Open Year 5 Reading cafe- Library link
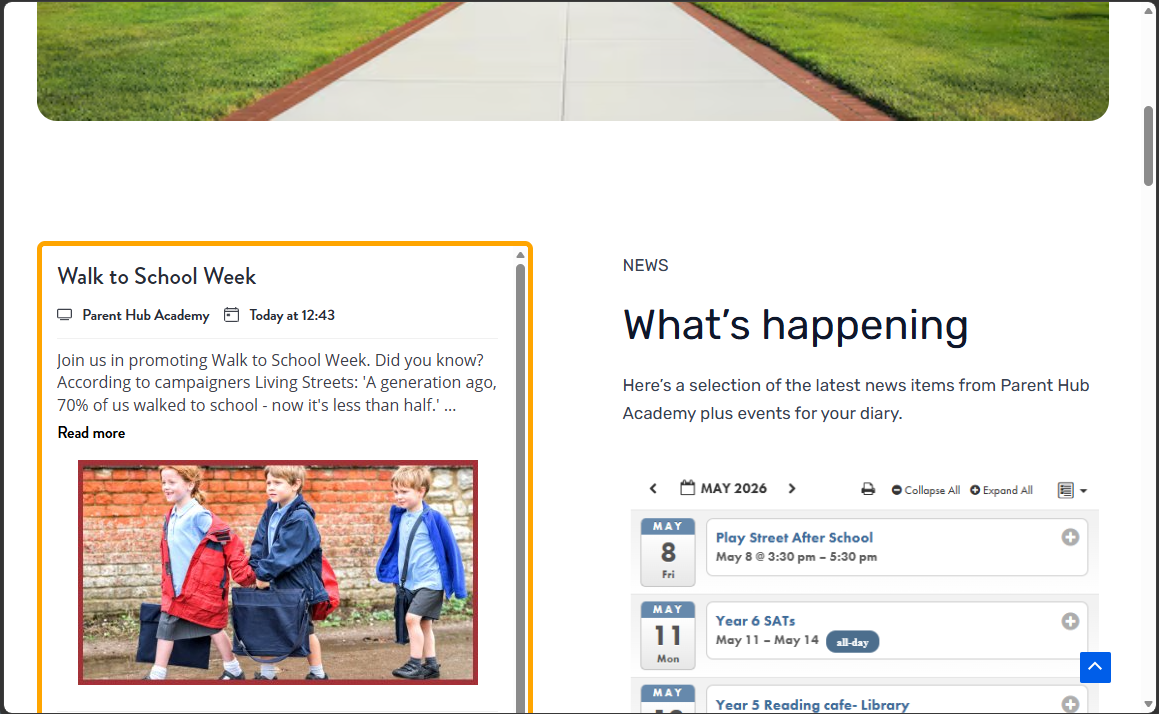1159x714 pixels. pyautogui.click(x=812, y=704)
